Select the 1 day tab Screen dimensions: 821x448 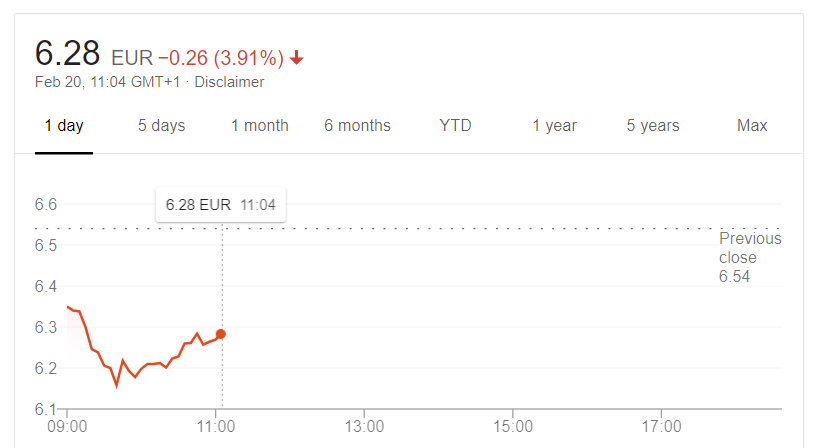pyautogui.click(x=64, y=126)
